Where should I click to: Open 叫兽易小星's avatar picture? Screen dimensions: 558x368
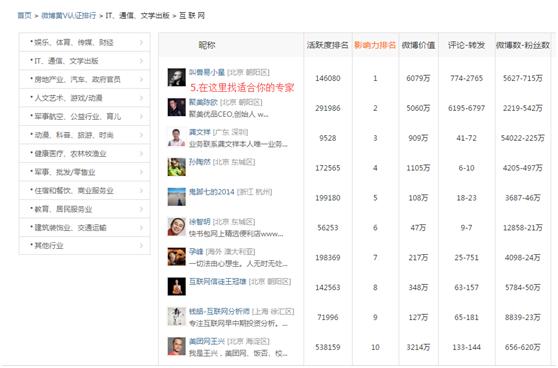177,78
